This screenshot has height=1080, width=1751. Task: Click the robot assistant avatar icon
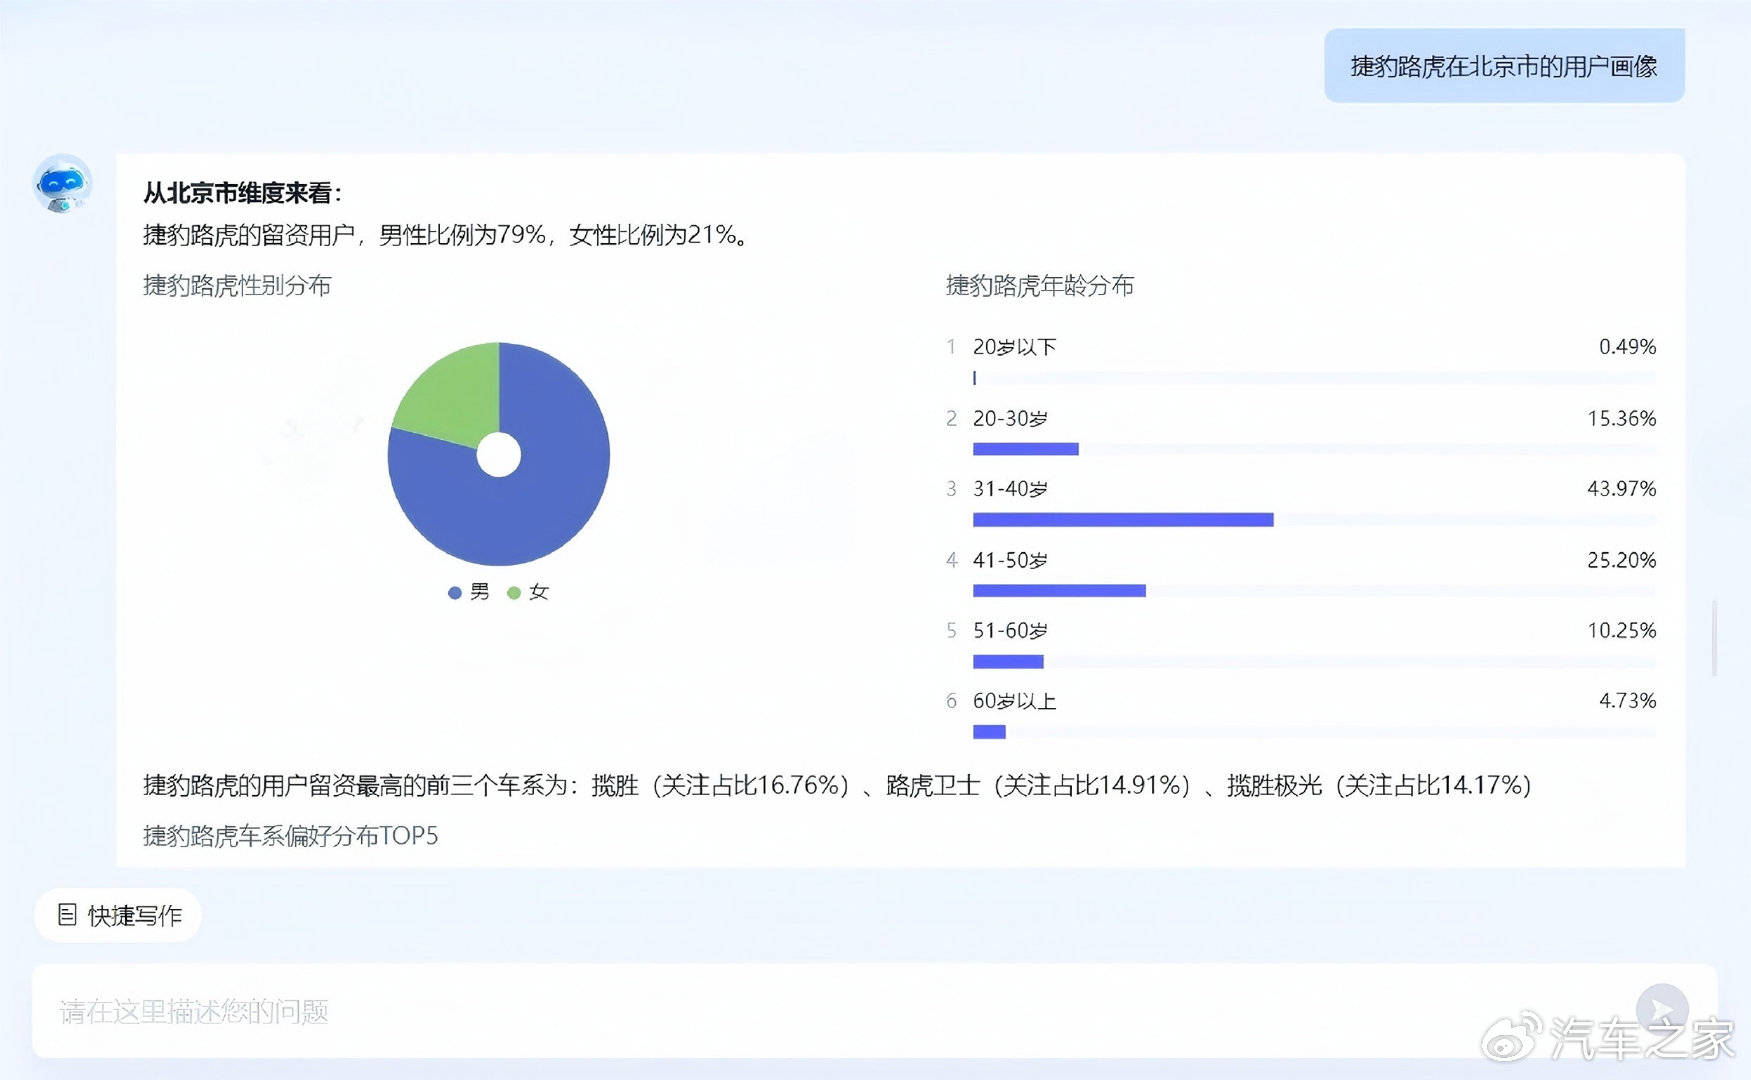(x=62, y=183)
